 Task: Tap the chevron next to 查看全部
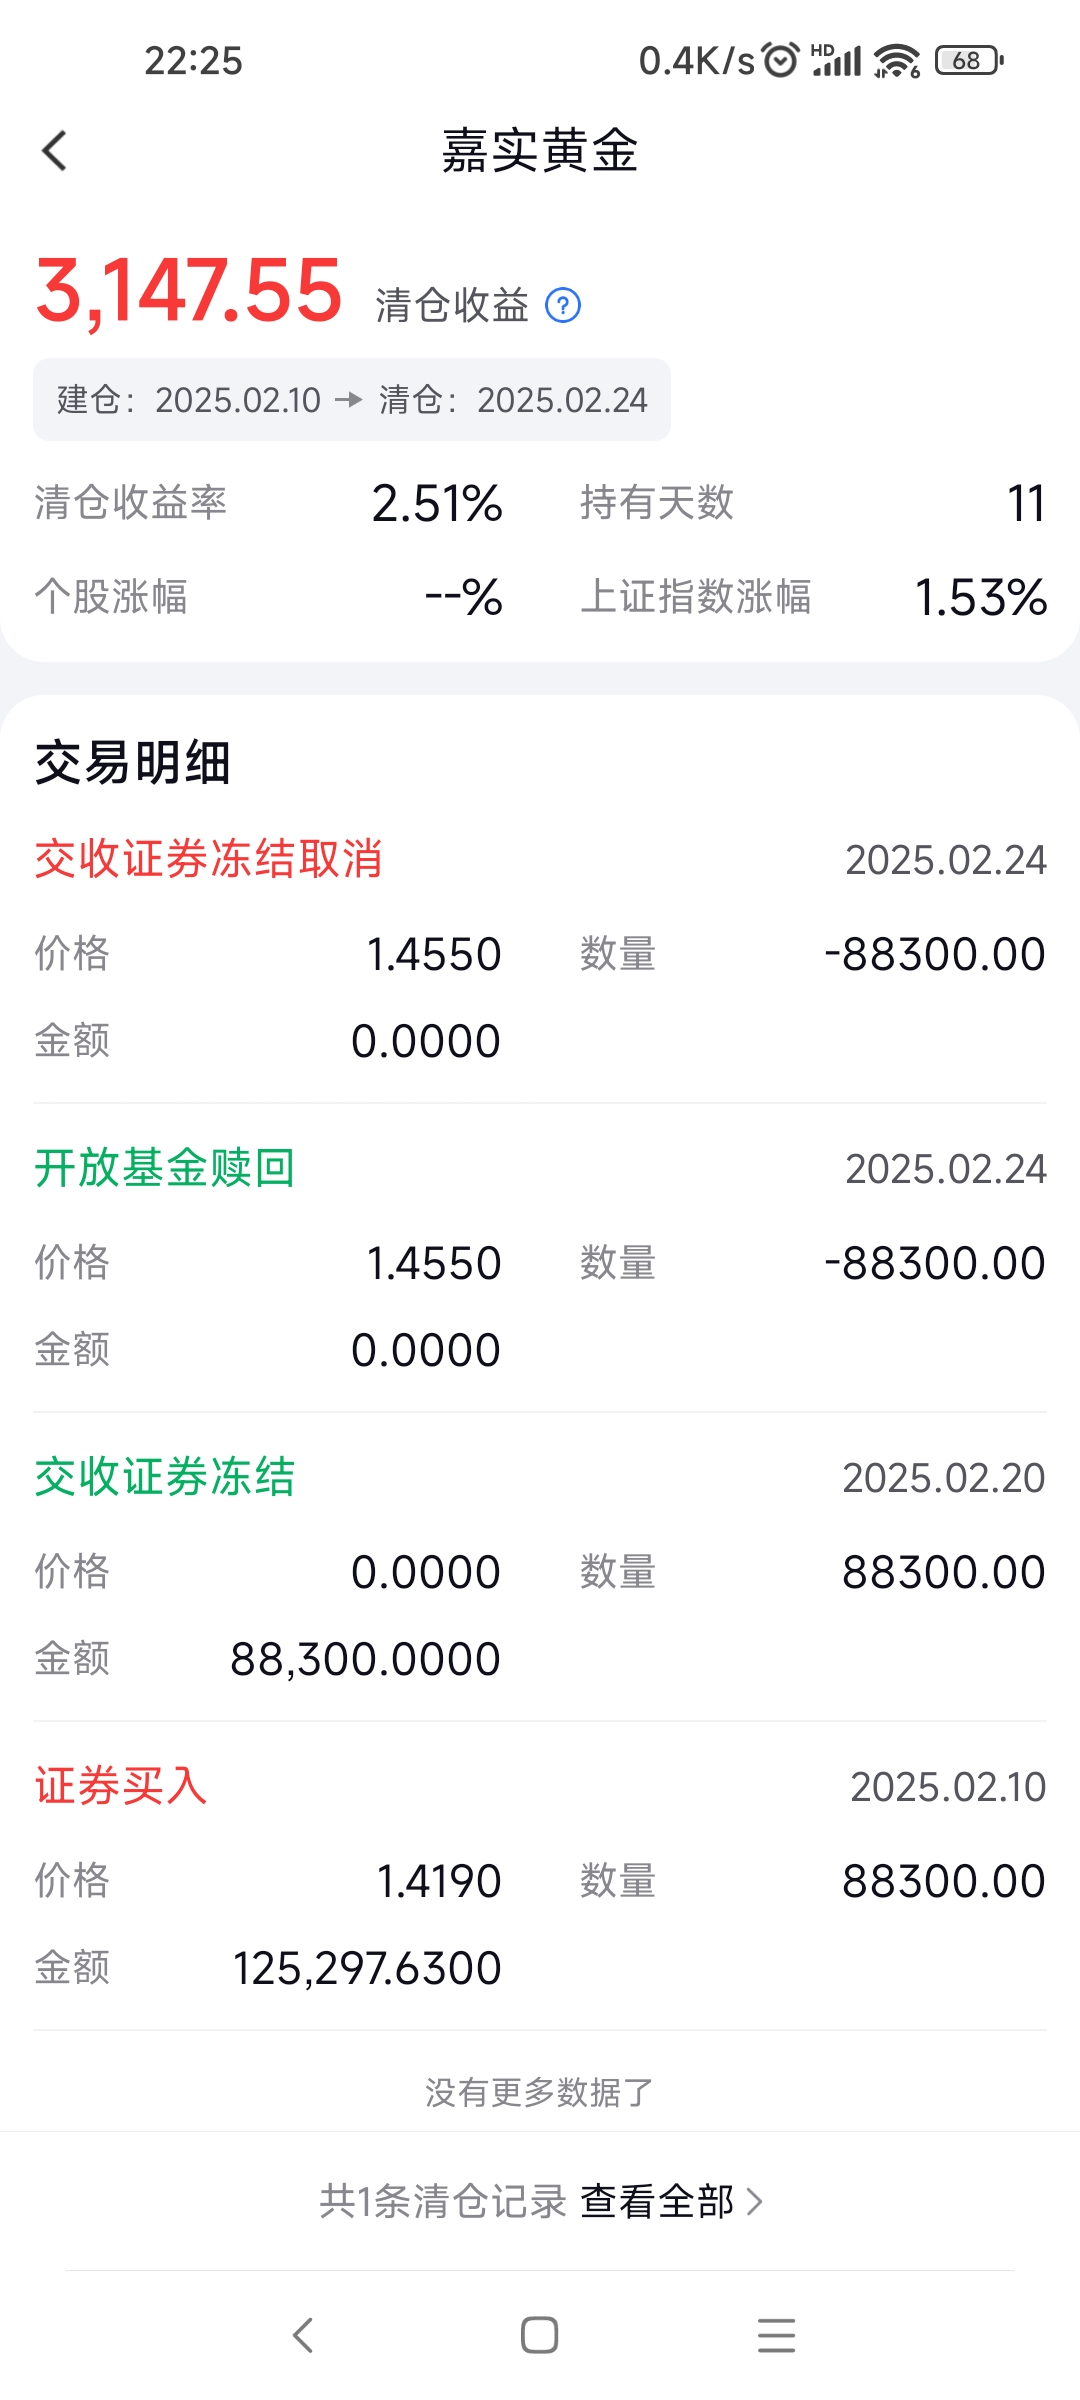click(756, 2201)
